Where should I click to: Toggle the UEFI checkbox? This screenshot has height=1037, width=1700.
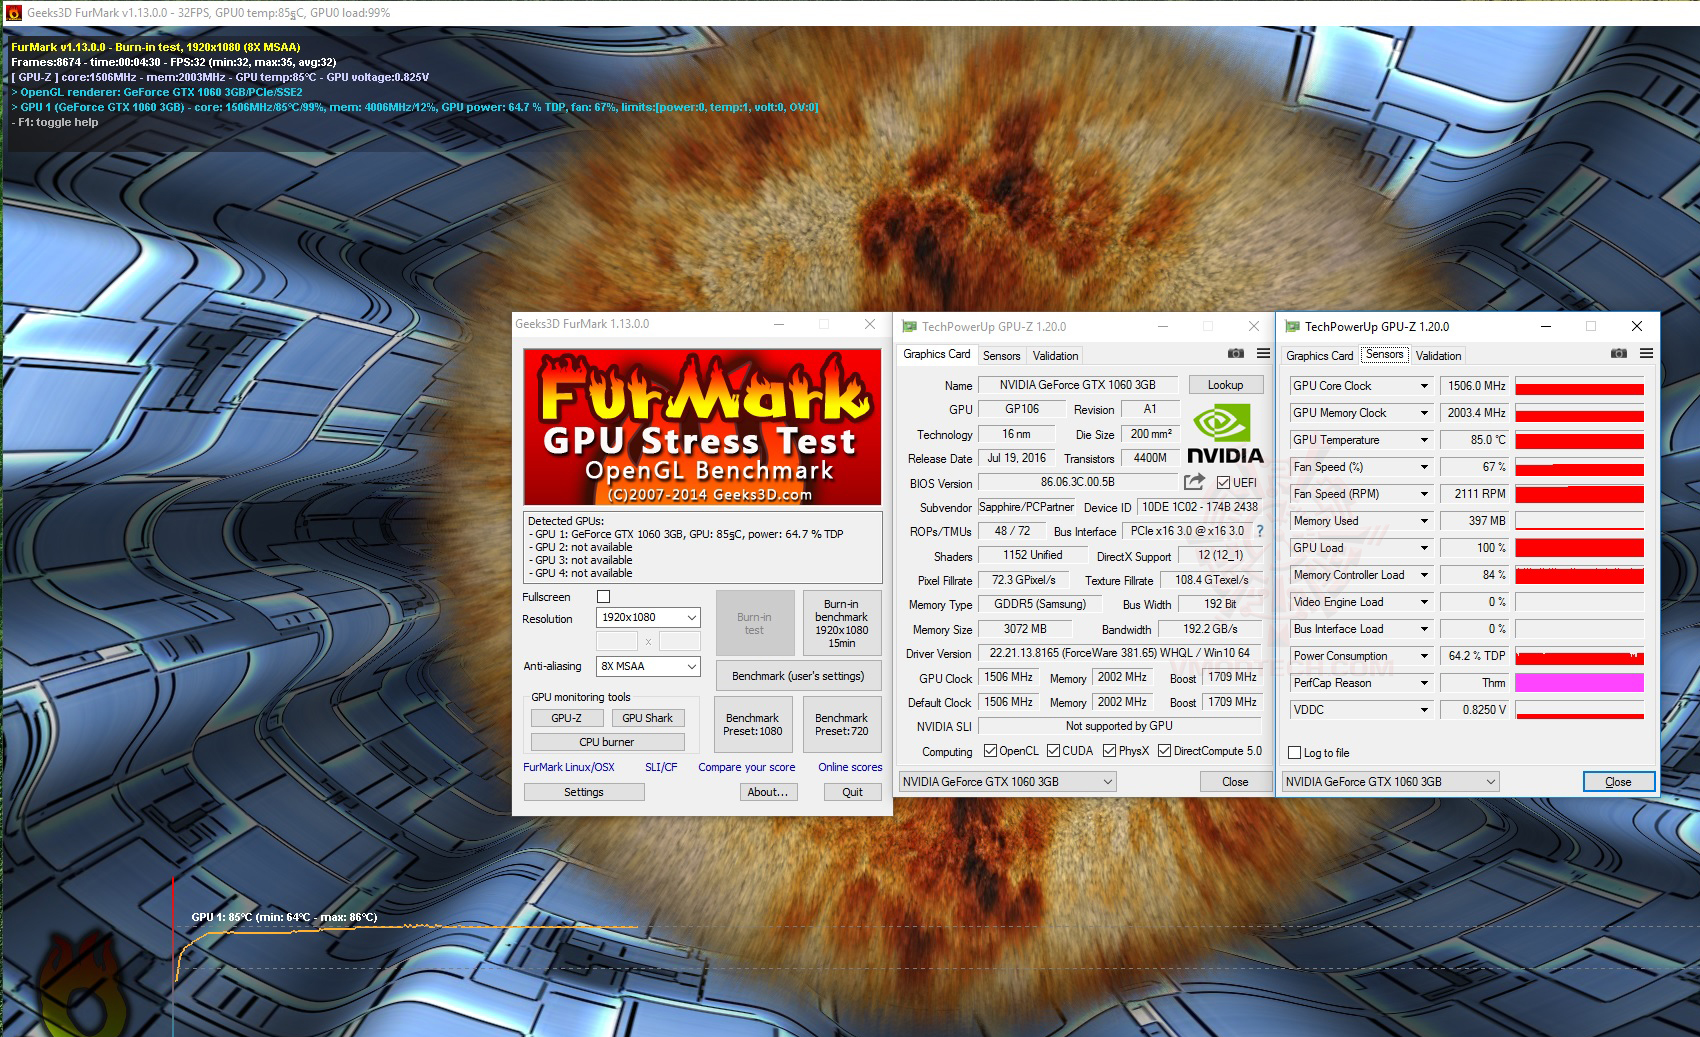pyautogui.click(x=1223, y=482)
